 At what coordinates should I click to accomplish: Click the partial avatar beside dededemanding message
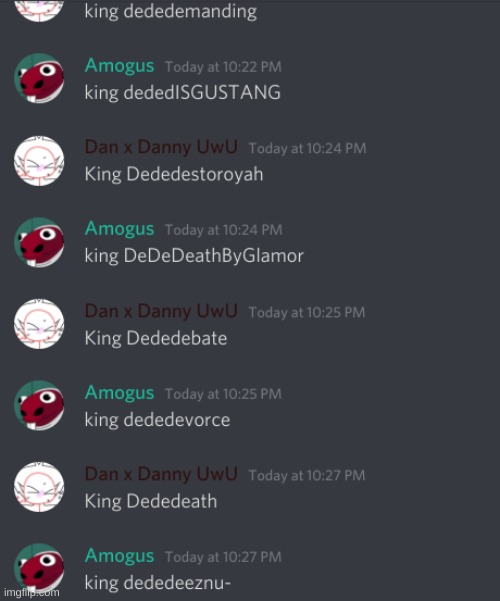(39, 10)
